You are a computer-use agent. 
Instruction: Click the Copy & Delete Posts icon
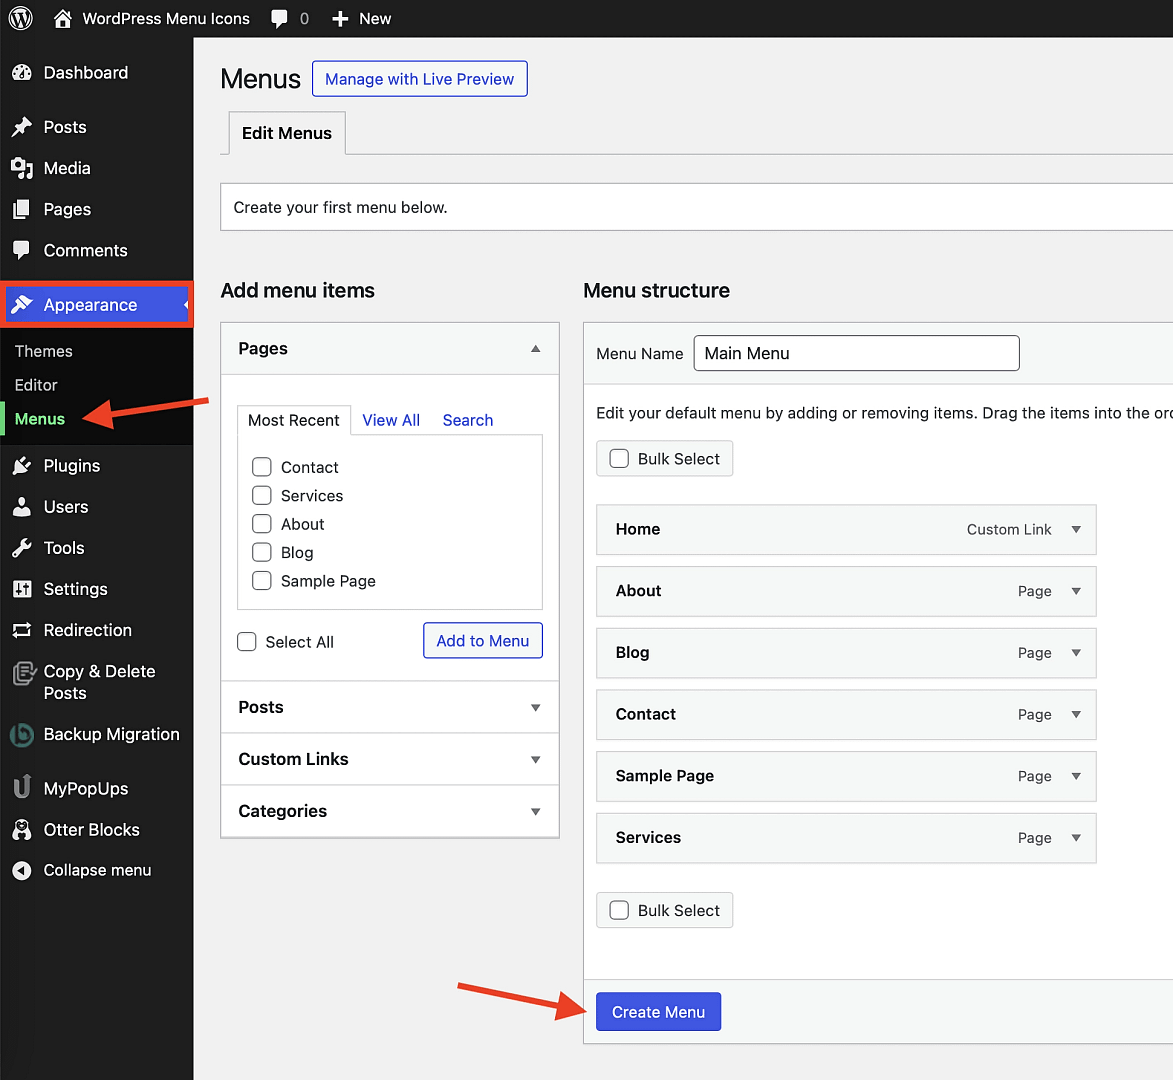click(x=23, y=673)
